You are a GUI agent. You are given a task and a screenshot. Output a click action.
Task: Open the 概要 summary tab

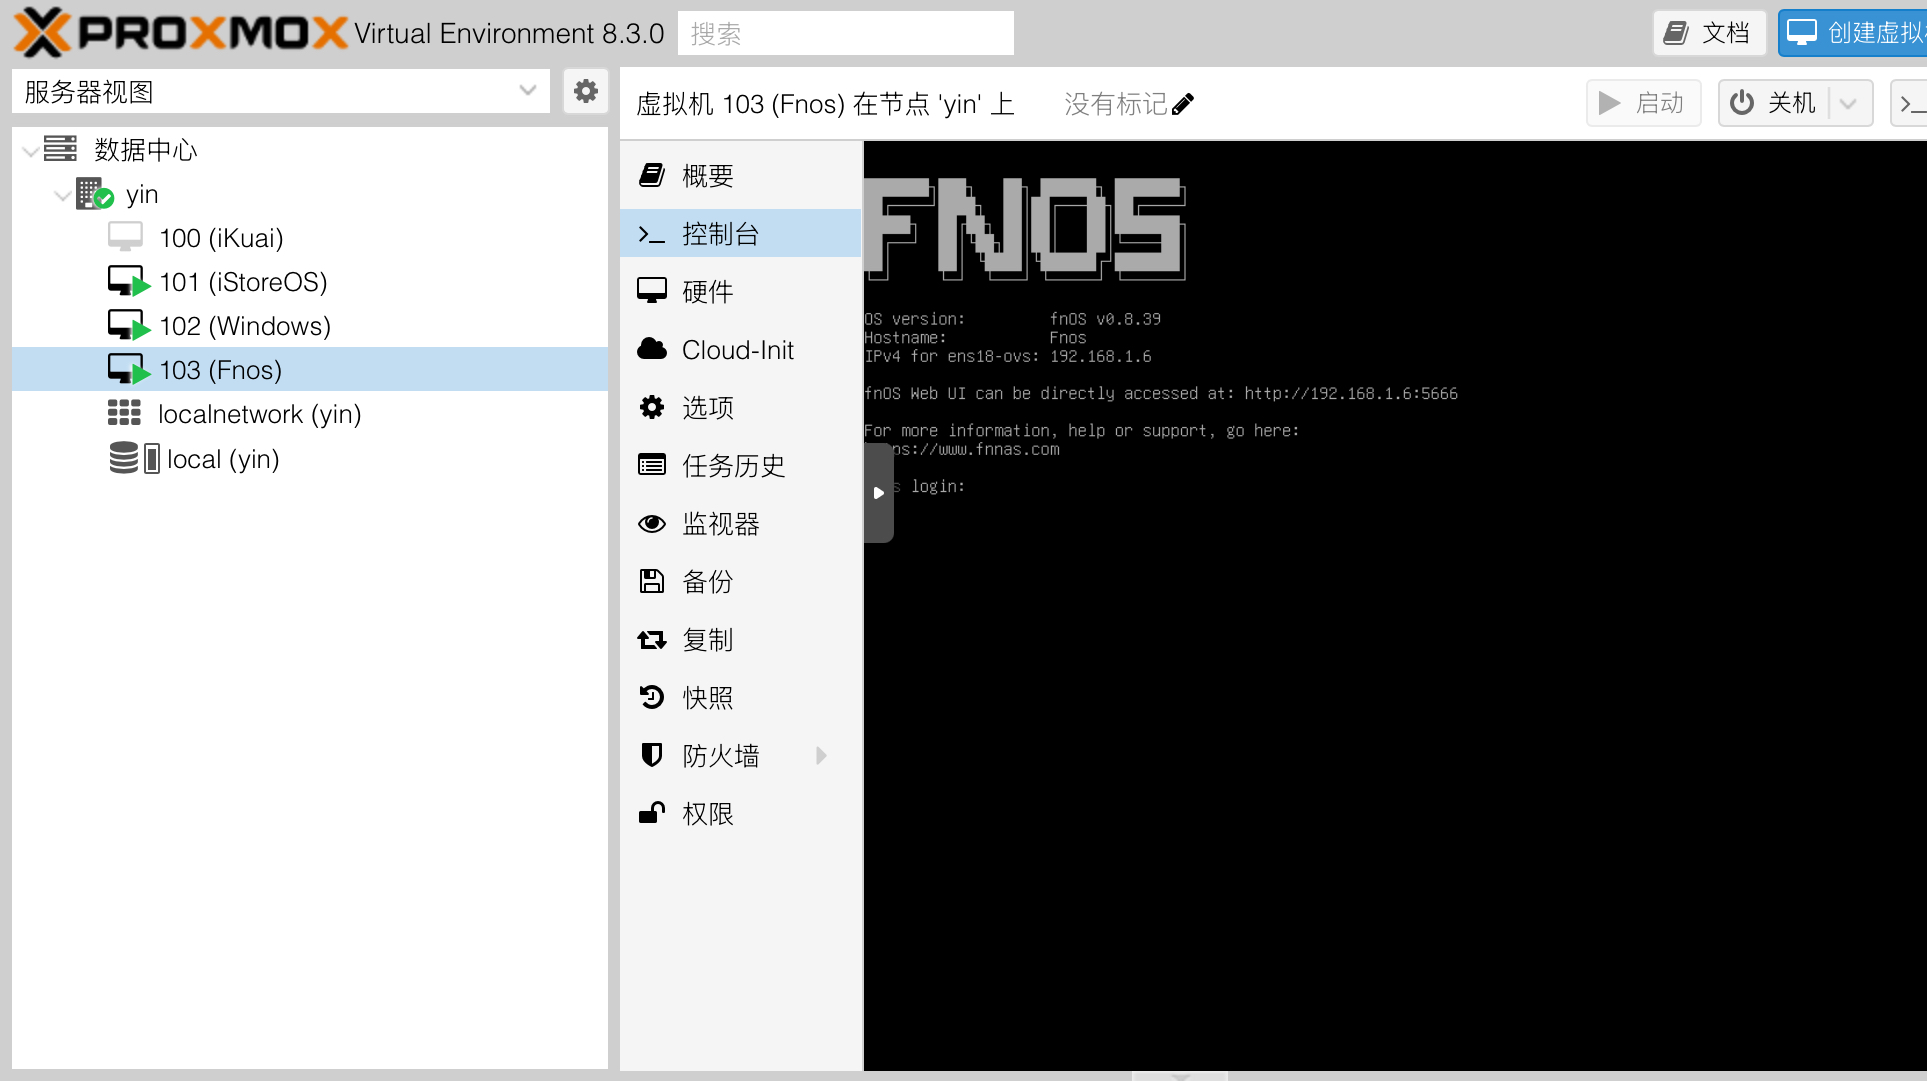click(x=740, y=176)
